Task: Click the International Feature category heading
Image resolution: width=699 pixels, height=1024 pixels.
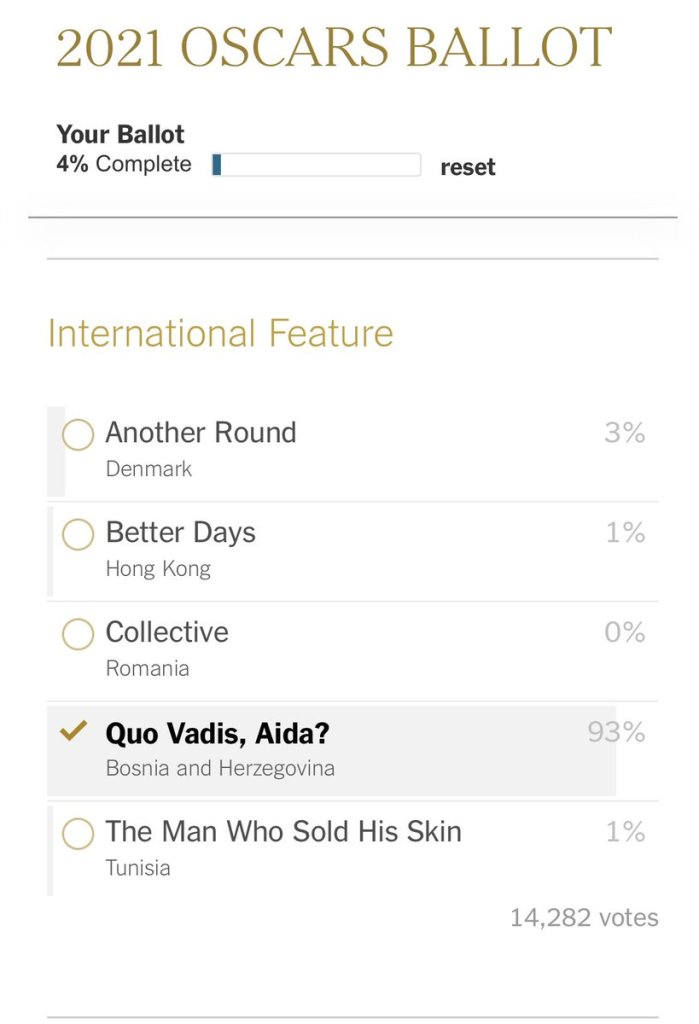Action: tap(221, 333)
